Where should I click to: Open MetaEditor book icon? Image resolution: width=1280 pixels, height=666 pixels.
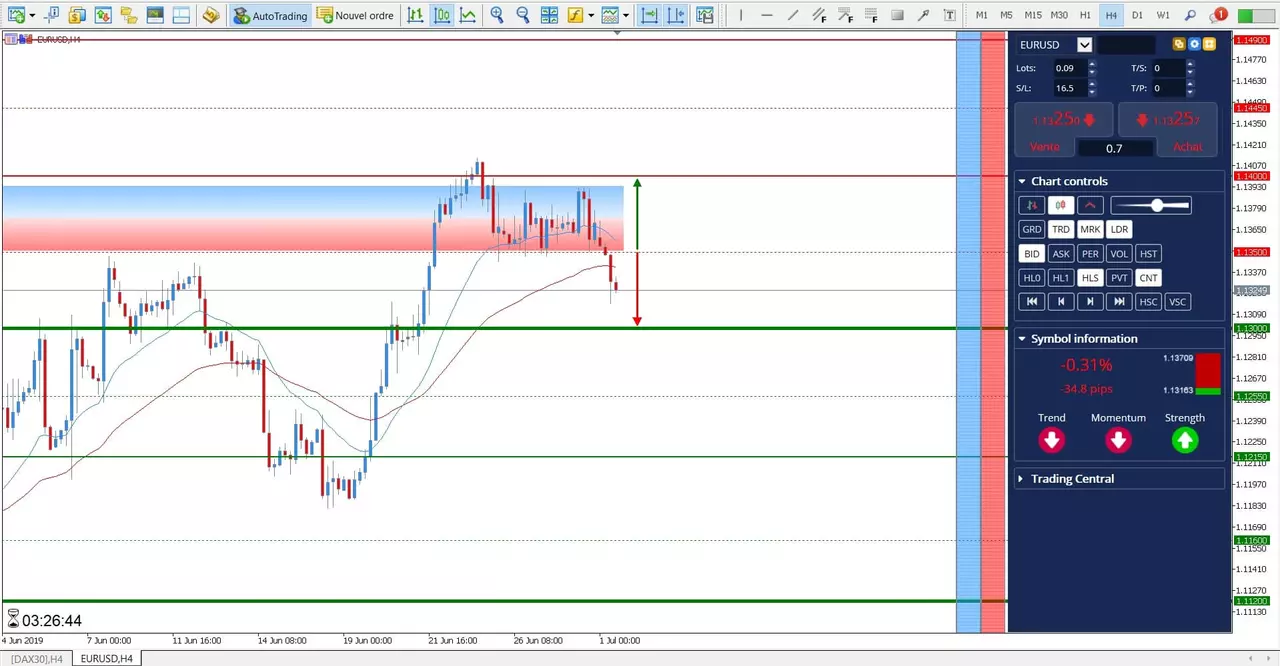tap(210, 15)
